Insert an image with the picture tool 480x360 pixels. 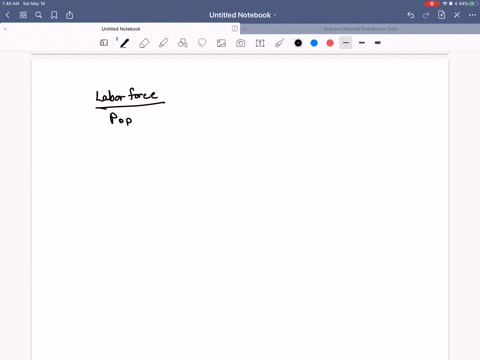tap(221, 43)
